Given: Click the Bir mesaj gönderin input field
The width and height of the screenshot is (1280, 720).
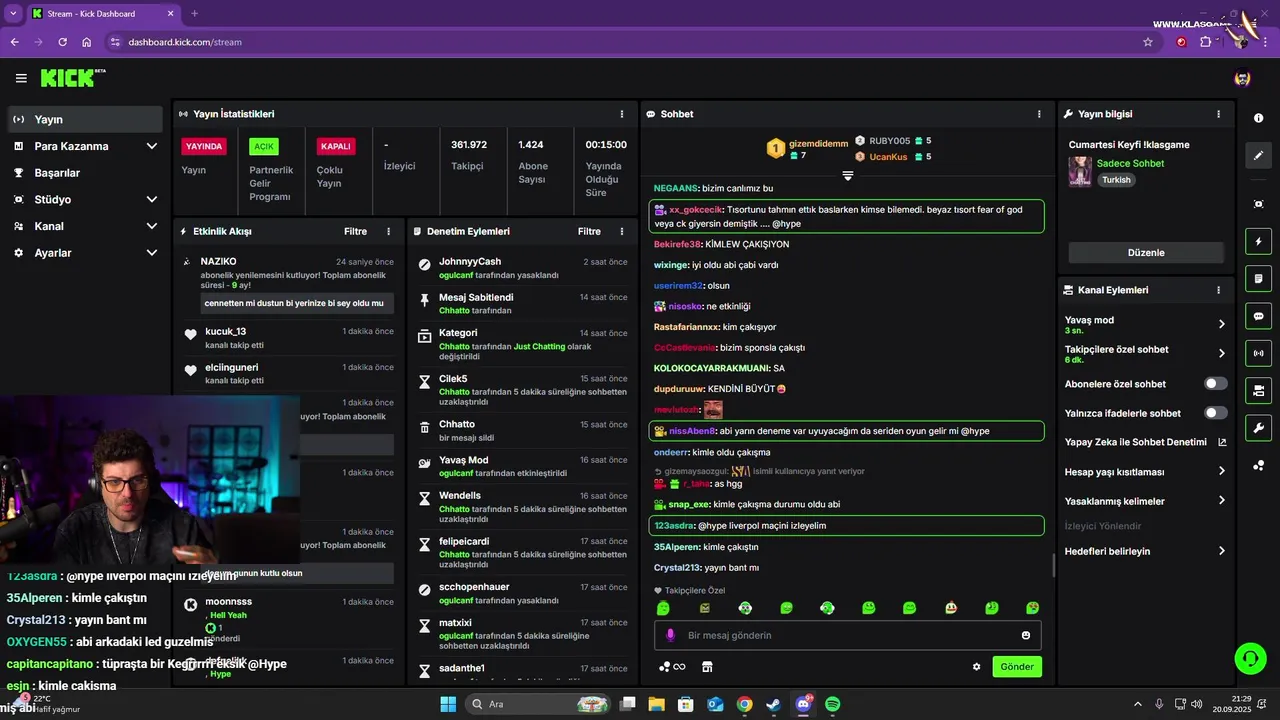Looking at the screenshot, I should 848,635.
